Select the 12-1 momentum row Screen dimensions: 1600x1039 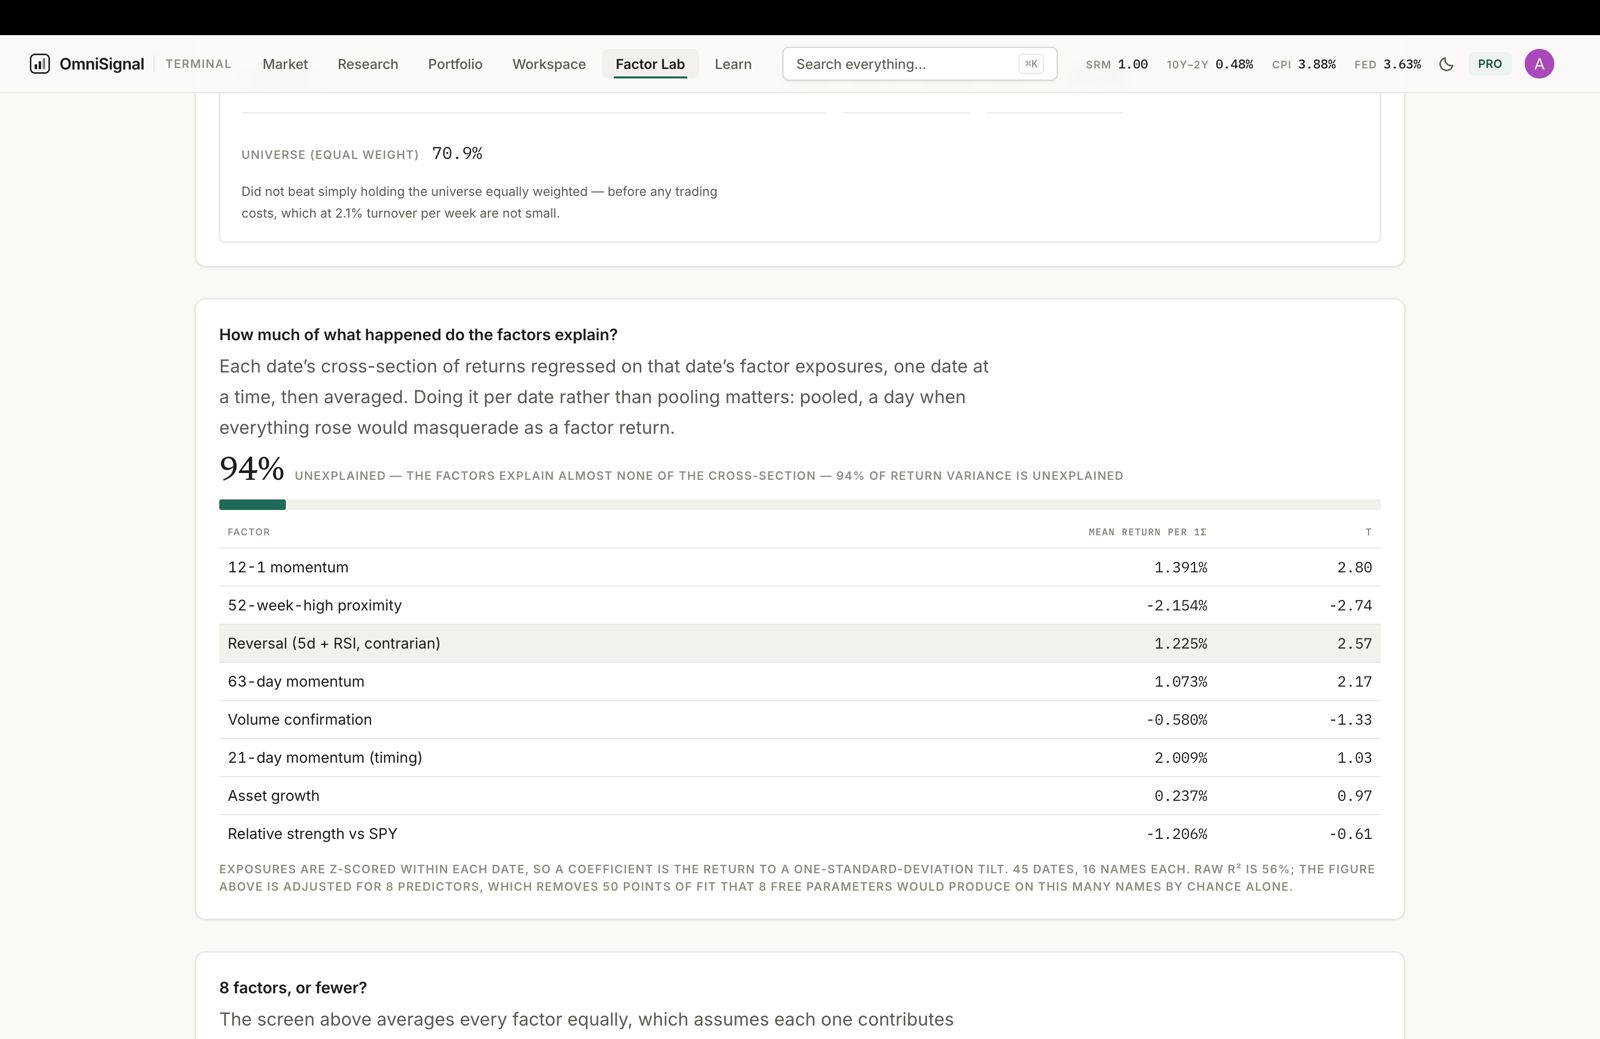[800, 567]
